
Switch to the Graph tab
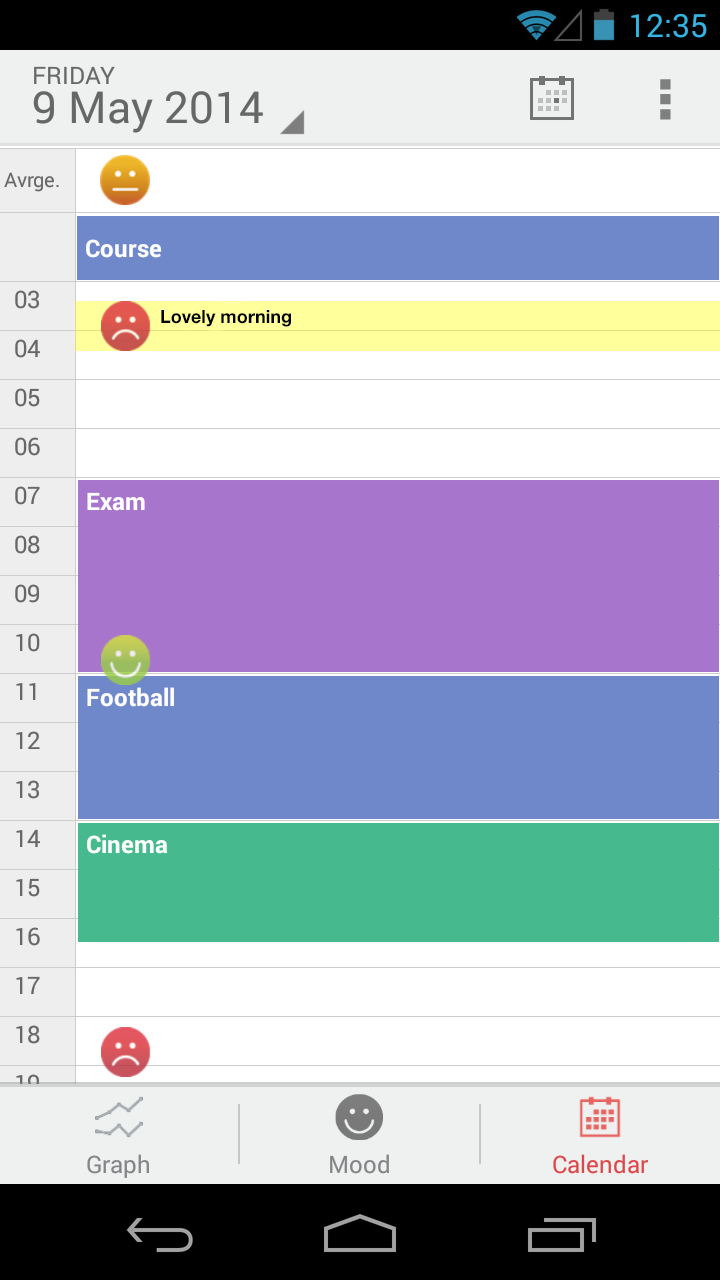pos(118,1136)
